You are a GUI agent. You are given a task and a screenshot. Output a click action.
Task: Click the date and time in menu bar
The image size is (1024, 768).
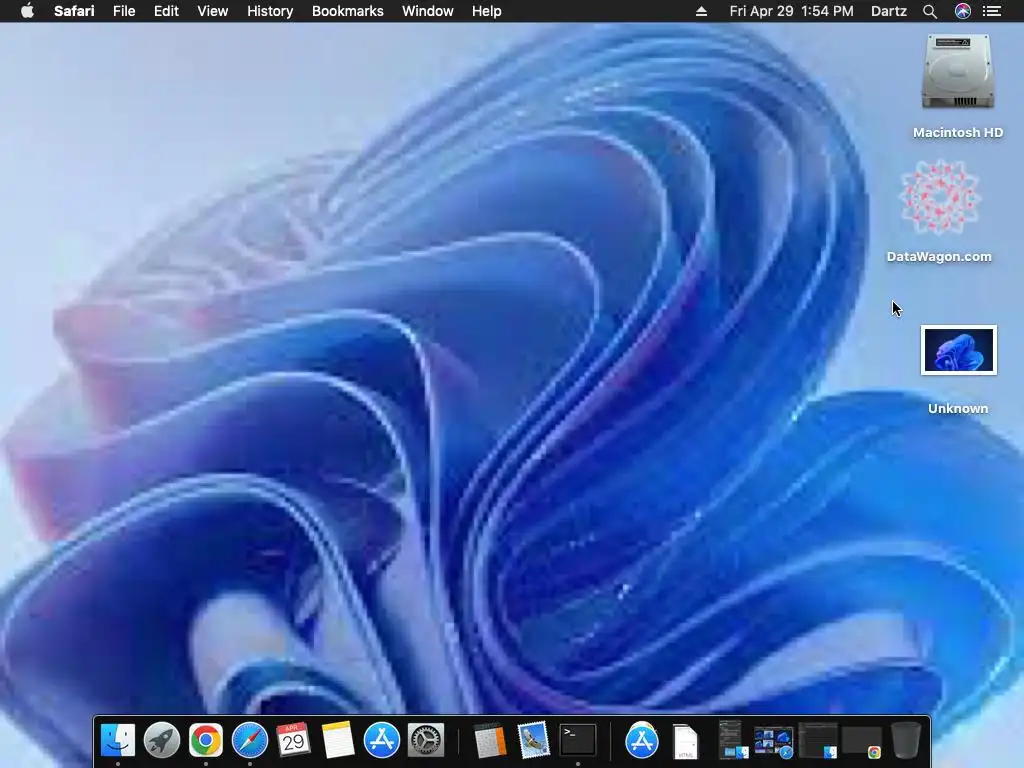coord(792,11)
